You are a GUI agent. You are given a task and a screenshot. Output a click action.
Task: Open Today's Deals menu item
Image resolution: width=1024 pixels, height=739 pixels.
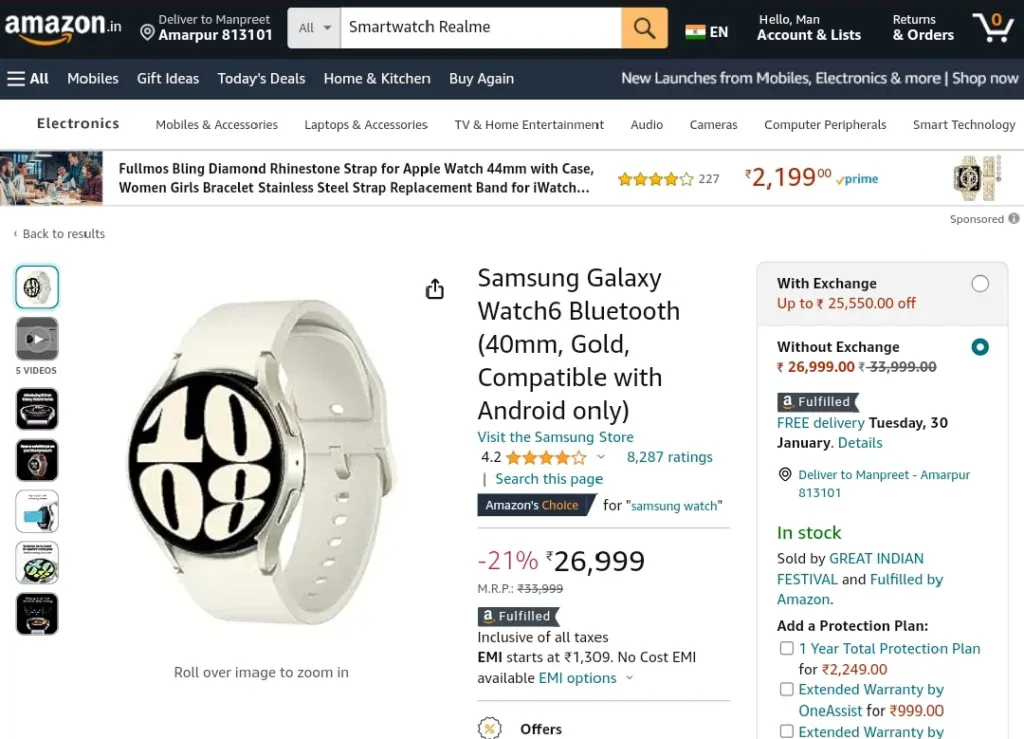coord(261,79)
